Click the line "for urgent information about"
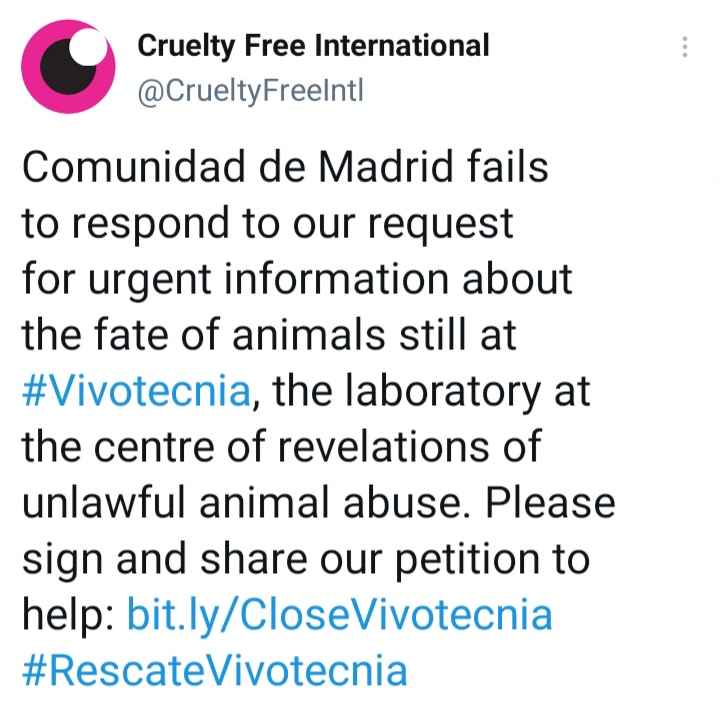720x707 pixels. (x=297, y=280)
